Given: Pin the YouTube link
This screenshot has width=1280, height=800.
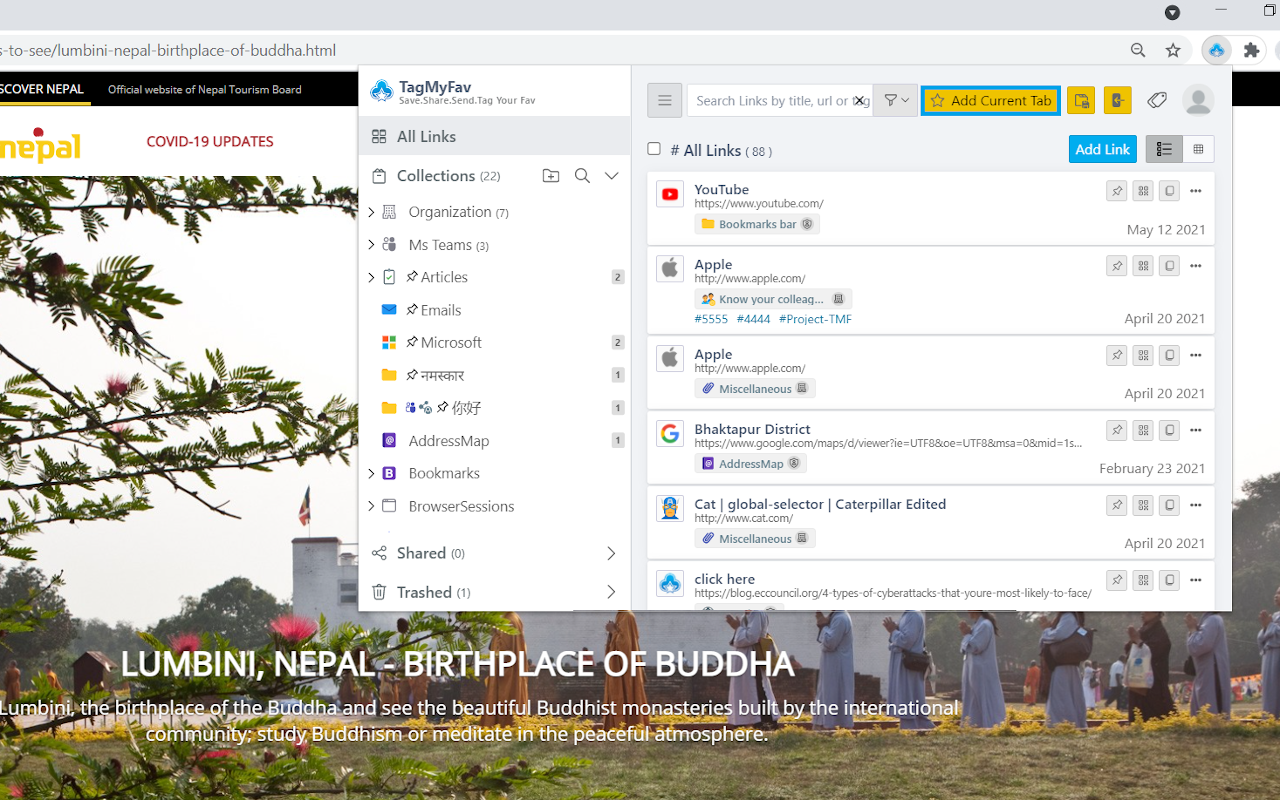Looking at the screenshot, I should pos(1117,190).
